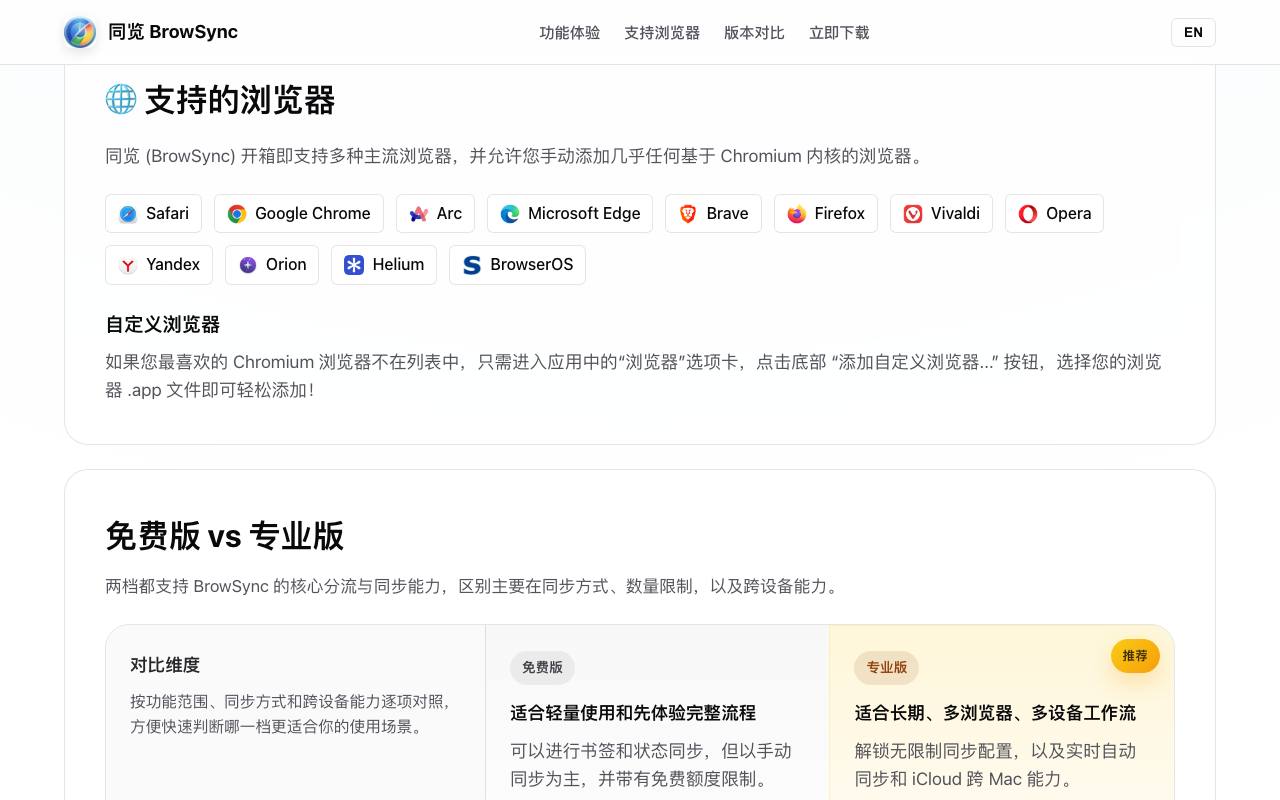Click the 免费版 badge
The width and height of the screenshot is (1280, 800).
[x=542, y=667]
